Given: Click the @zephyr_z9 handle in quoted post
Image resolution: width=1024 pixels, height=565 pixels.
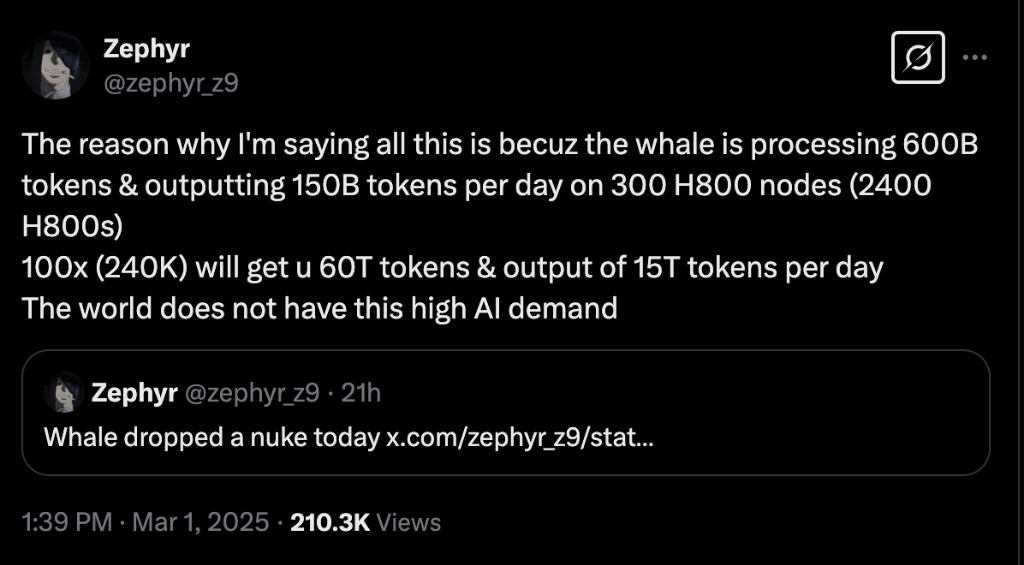Looking at the screenshot, I should coord(249,393).
